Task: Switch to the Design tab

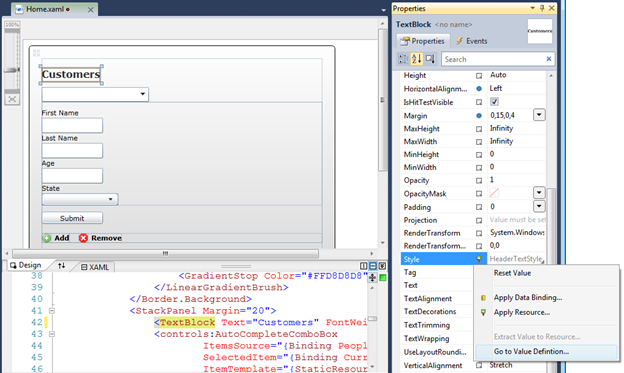Action: pos(26,265)
